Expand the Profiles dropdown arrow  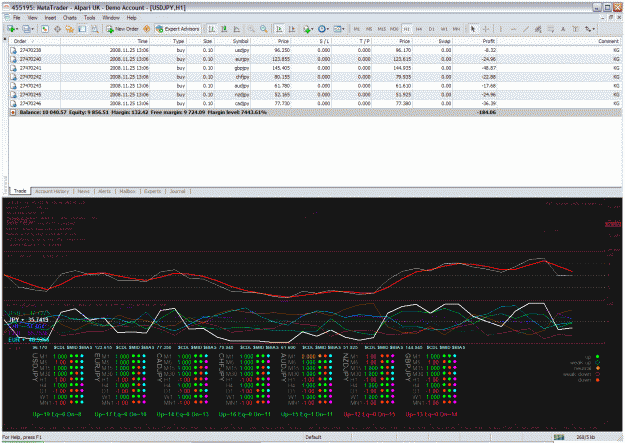(x=33, y=29)
